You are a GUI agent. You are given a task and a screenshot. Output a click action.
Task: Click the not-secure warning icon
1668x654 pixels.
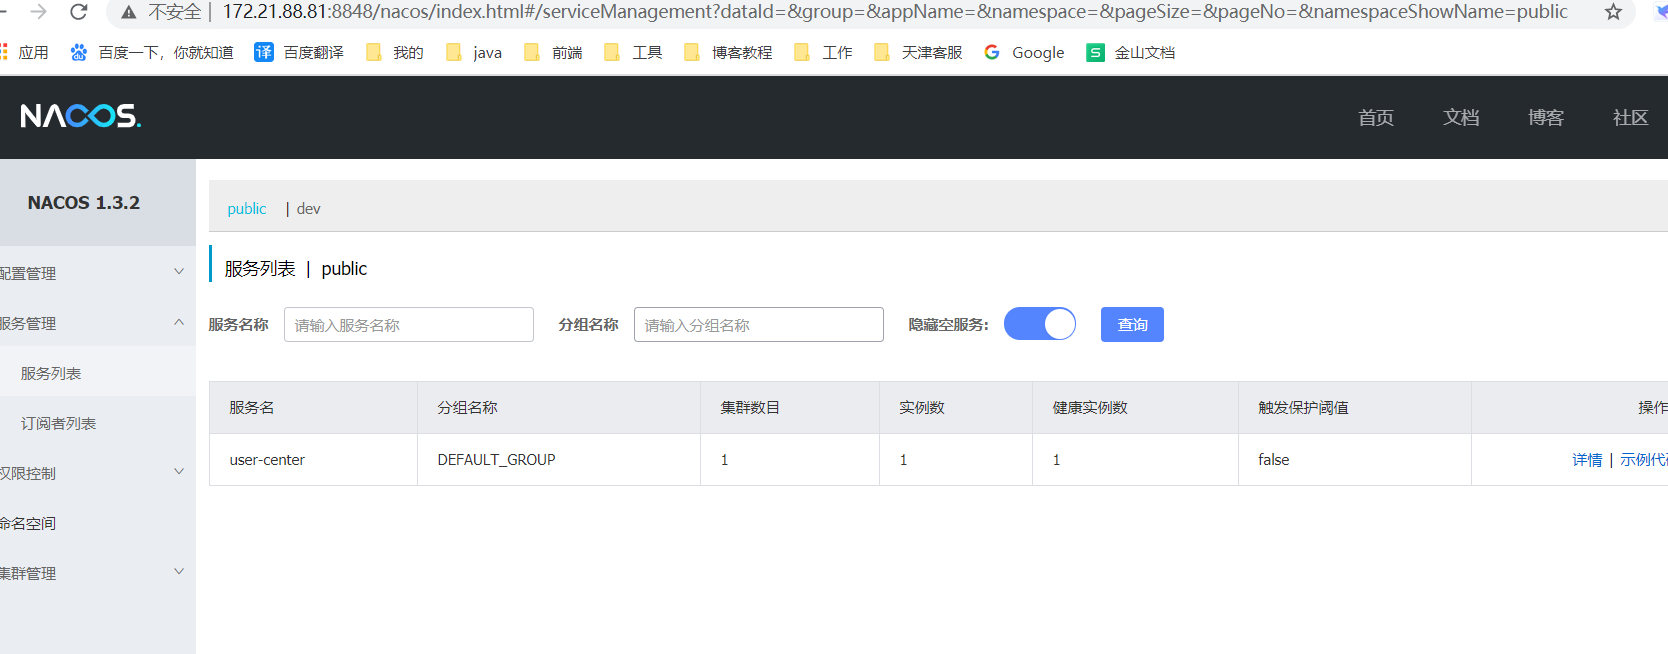click(x=128, y=12)
